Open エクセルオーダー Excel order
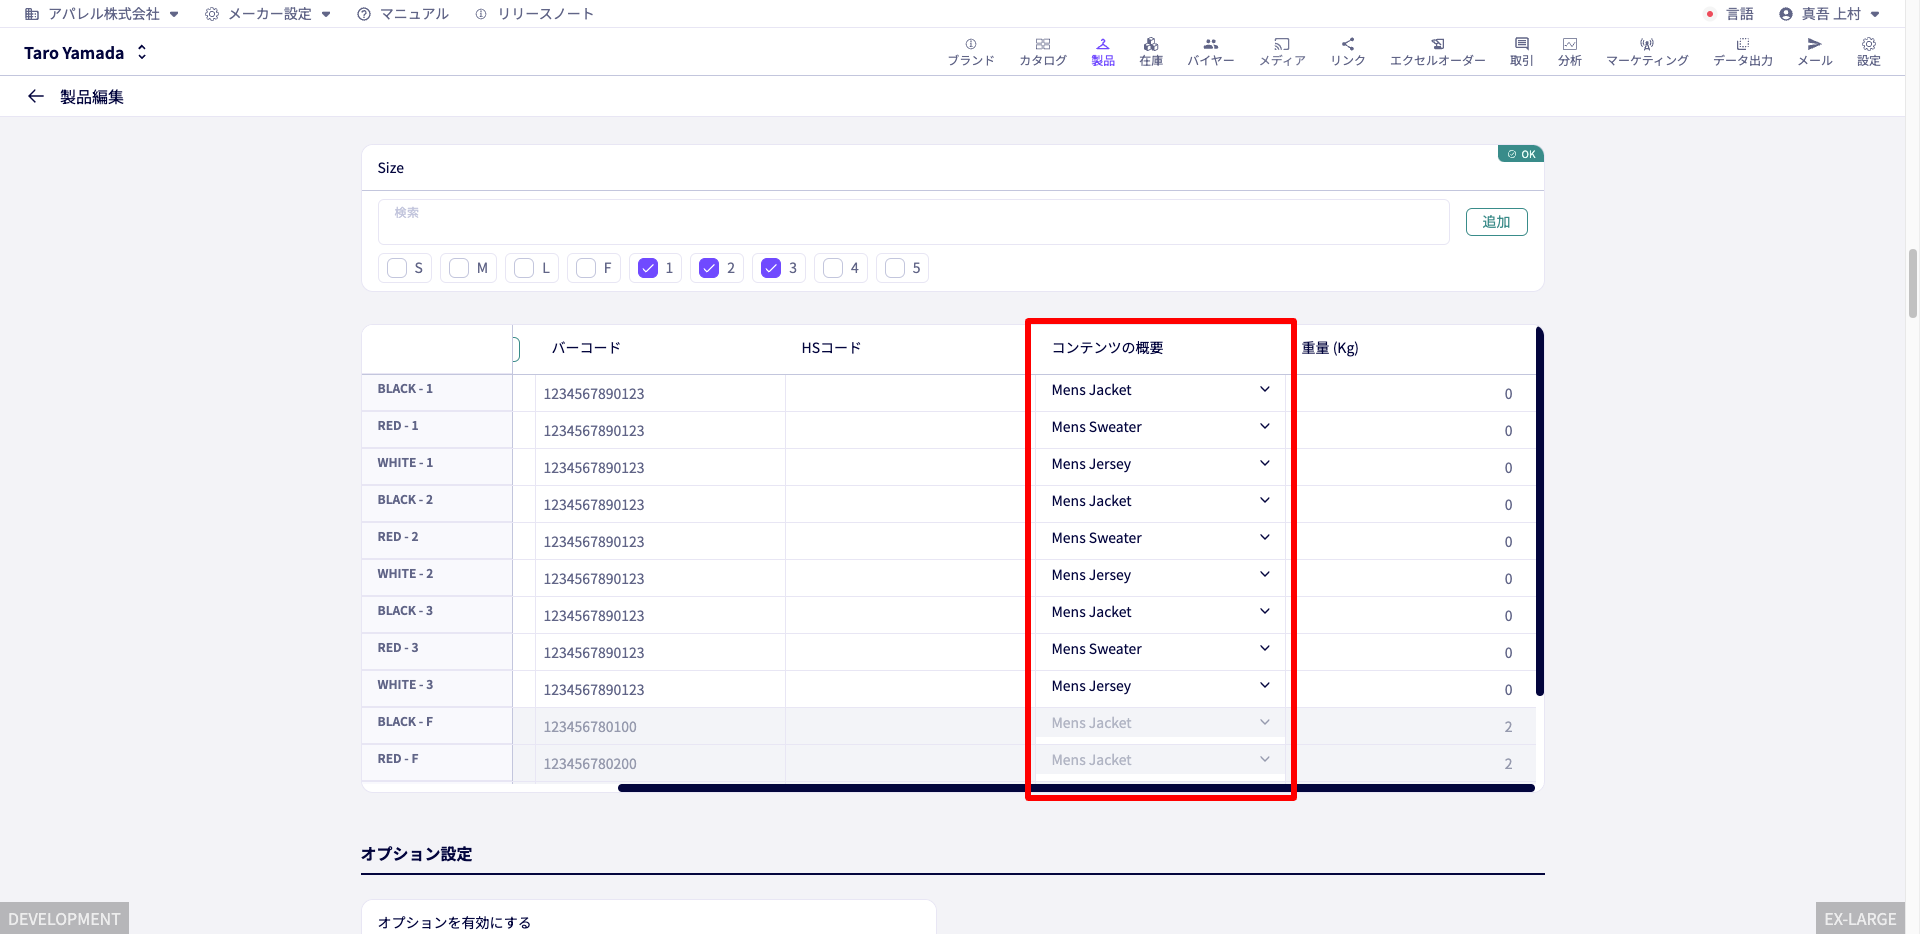1920x934 pixels. [1437, 52]
